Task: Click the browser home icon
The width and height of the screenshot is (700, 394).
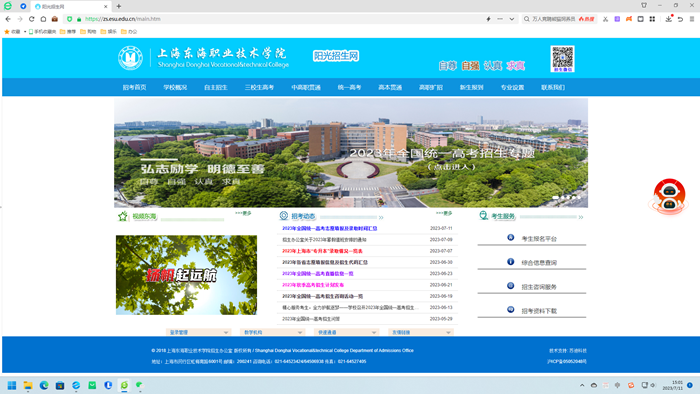Action: coord(43,19)
